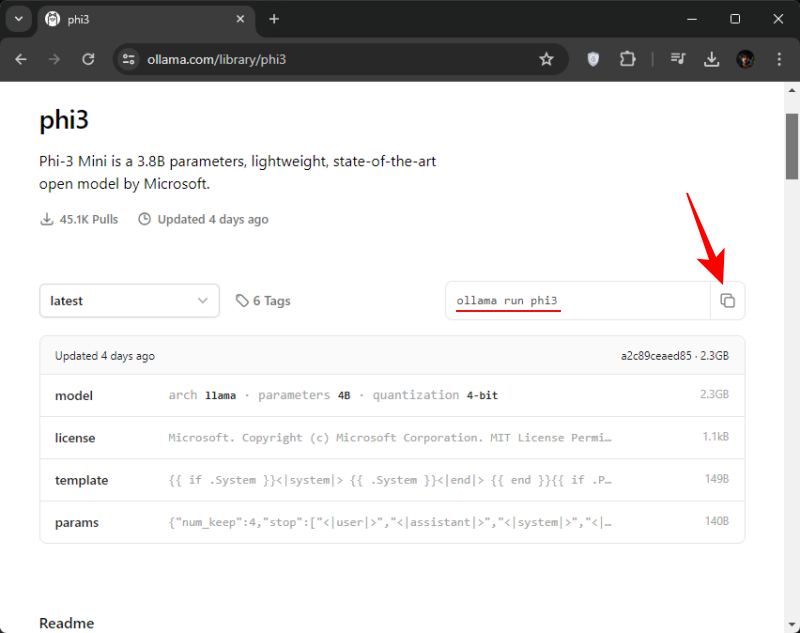
Task: Click the Readme heading
Action: (x=67, y=623)
